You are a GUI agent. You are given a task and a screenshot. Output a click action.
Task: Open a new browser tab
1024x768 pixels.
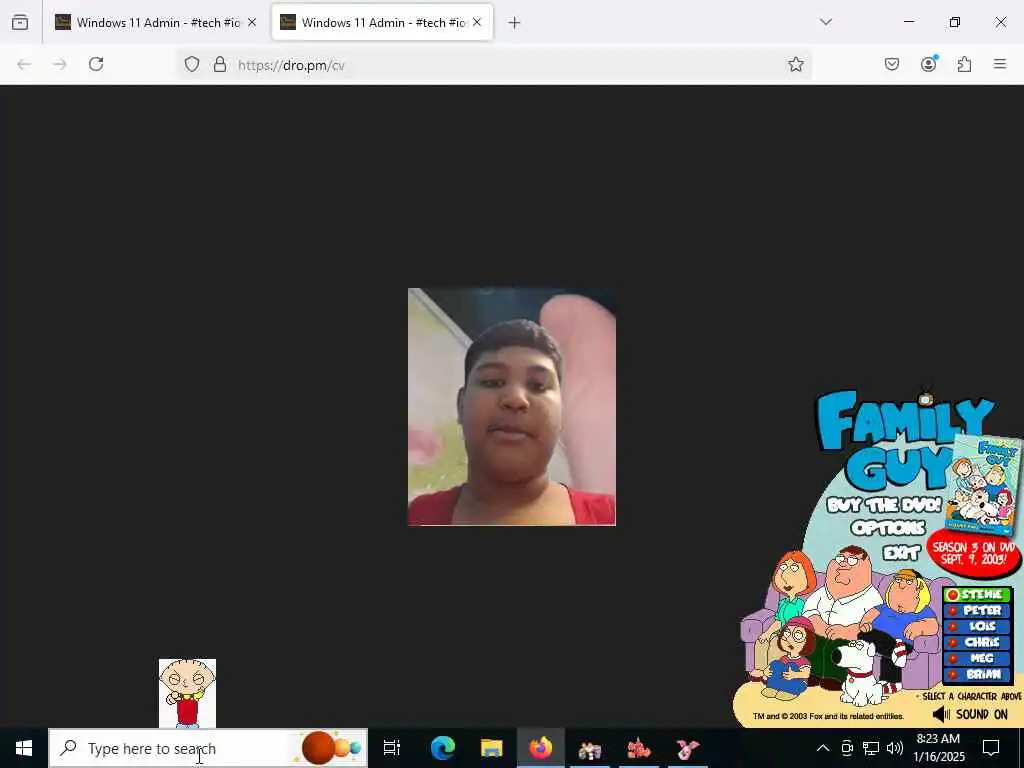(515, 23)
